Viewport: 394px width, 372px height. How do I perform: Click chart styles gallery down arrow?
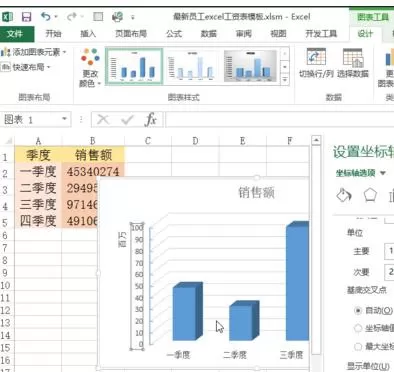(x=285, y=67)
